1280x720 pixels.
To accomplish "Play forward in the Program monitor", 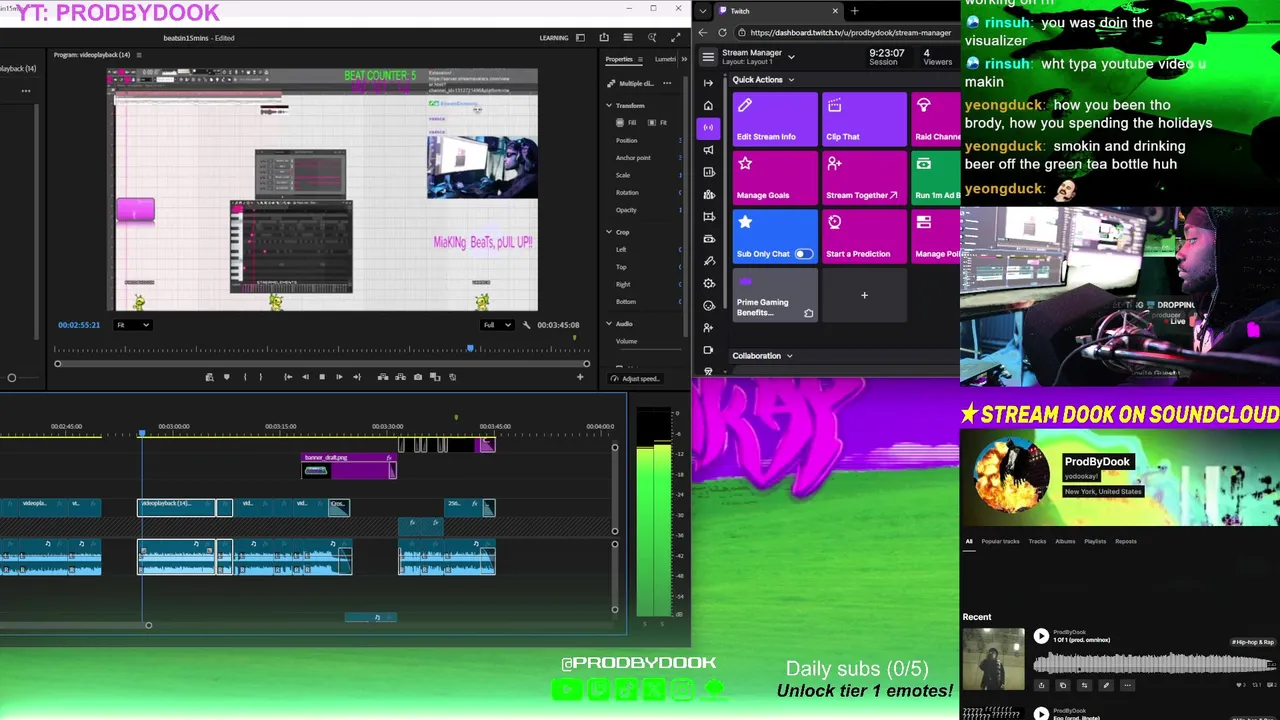I will 339,377.
